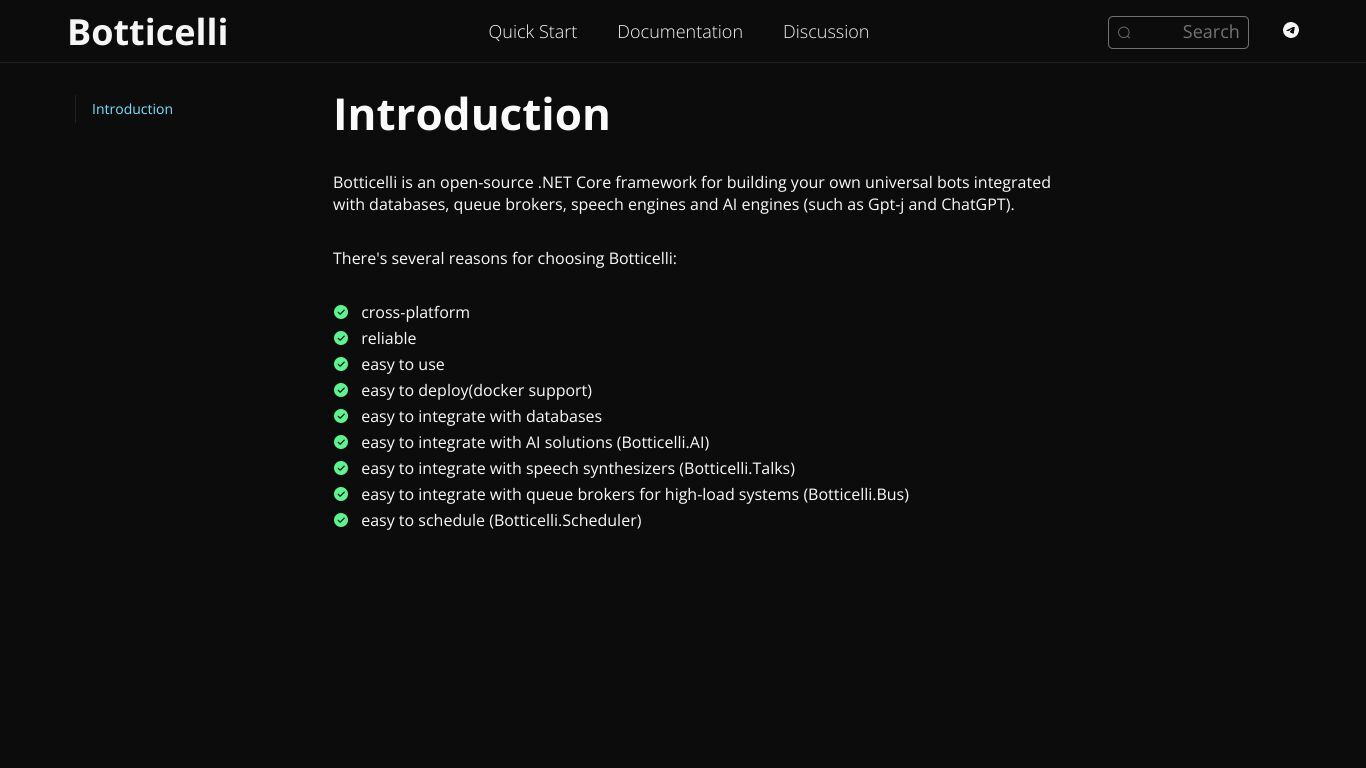Click check icon beside integrate with databases
The image size is (1366, 768).
tap(341, 416)
